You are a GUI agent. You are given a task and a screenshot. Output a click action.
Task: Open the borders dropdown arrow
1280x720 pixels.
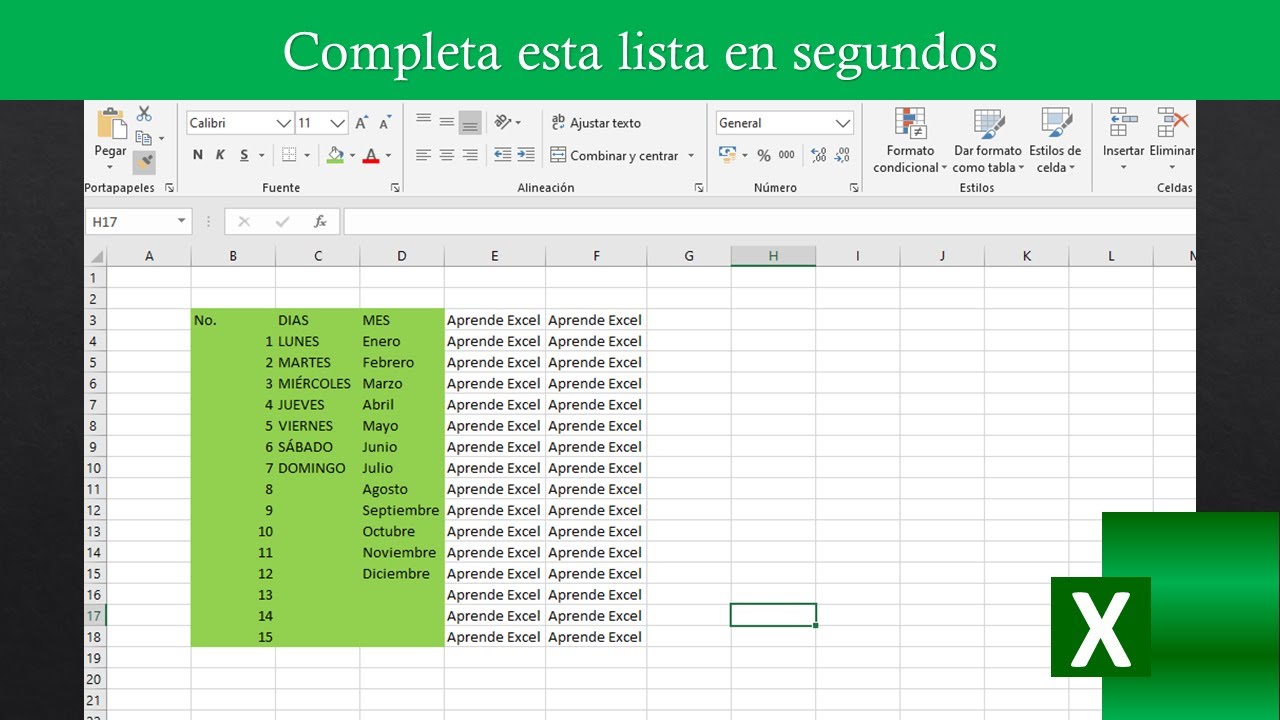307,156
